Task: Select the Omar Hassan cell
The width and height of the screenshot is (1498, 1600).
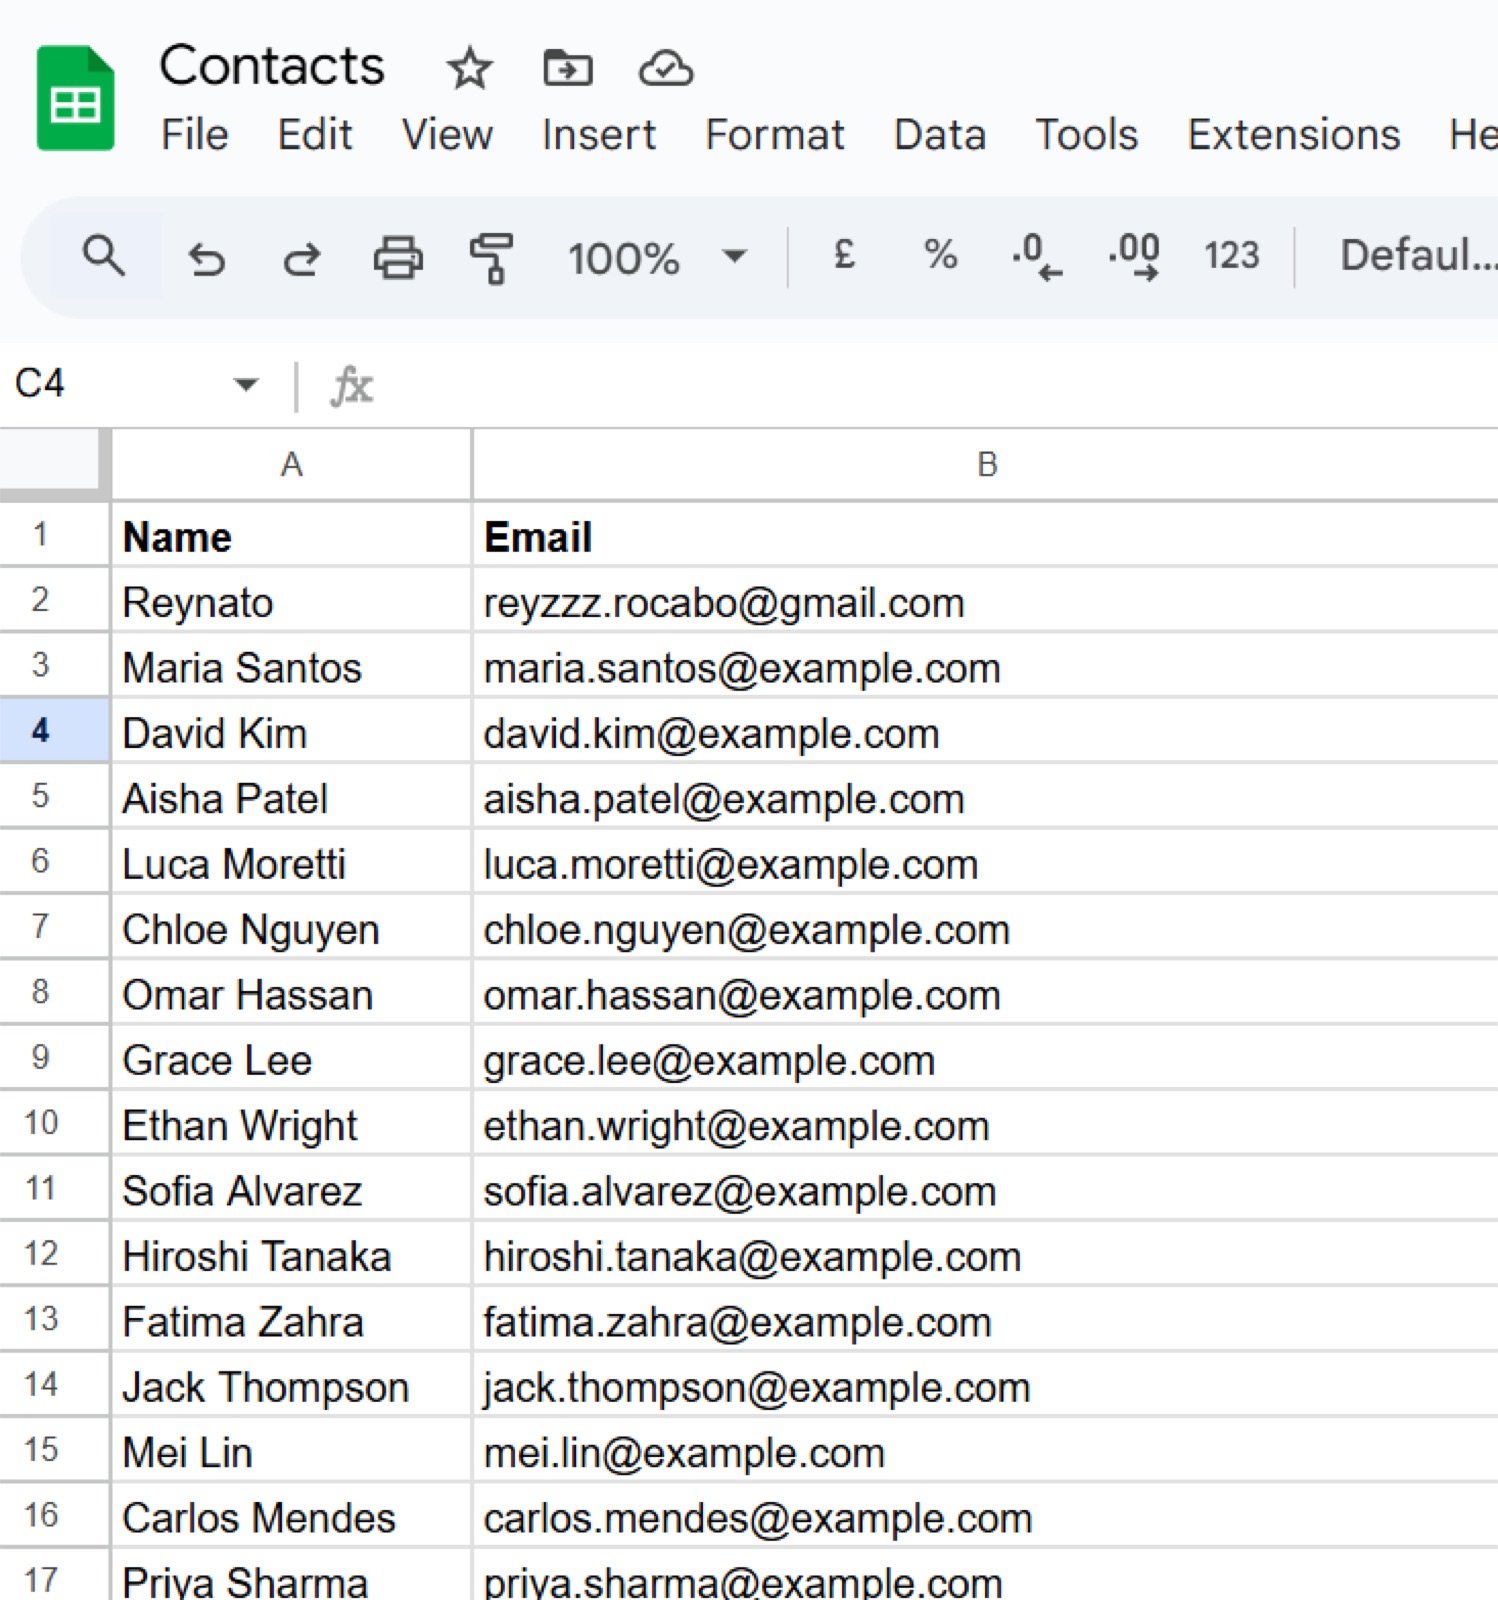Action: click(x=291, y=994)
